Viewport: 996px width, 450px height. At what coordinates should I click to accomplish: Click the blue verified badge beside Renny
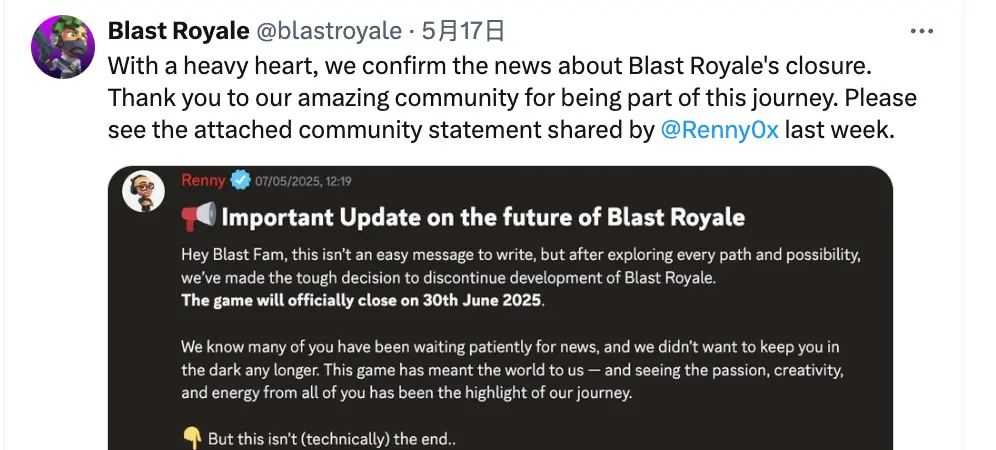[x=240, y=181]
